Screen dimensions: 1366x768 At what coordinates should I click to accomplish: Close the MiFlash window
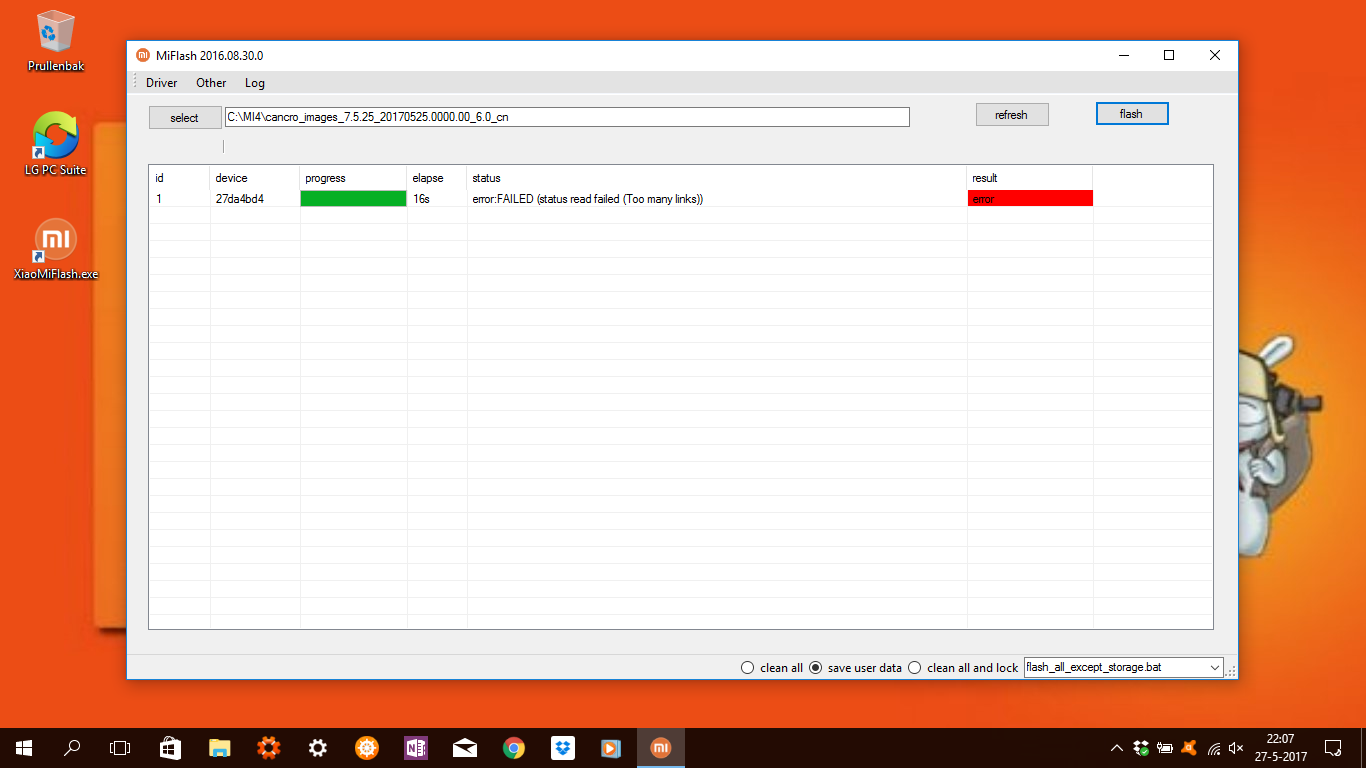[x=1215, y=56]
